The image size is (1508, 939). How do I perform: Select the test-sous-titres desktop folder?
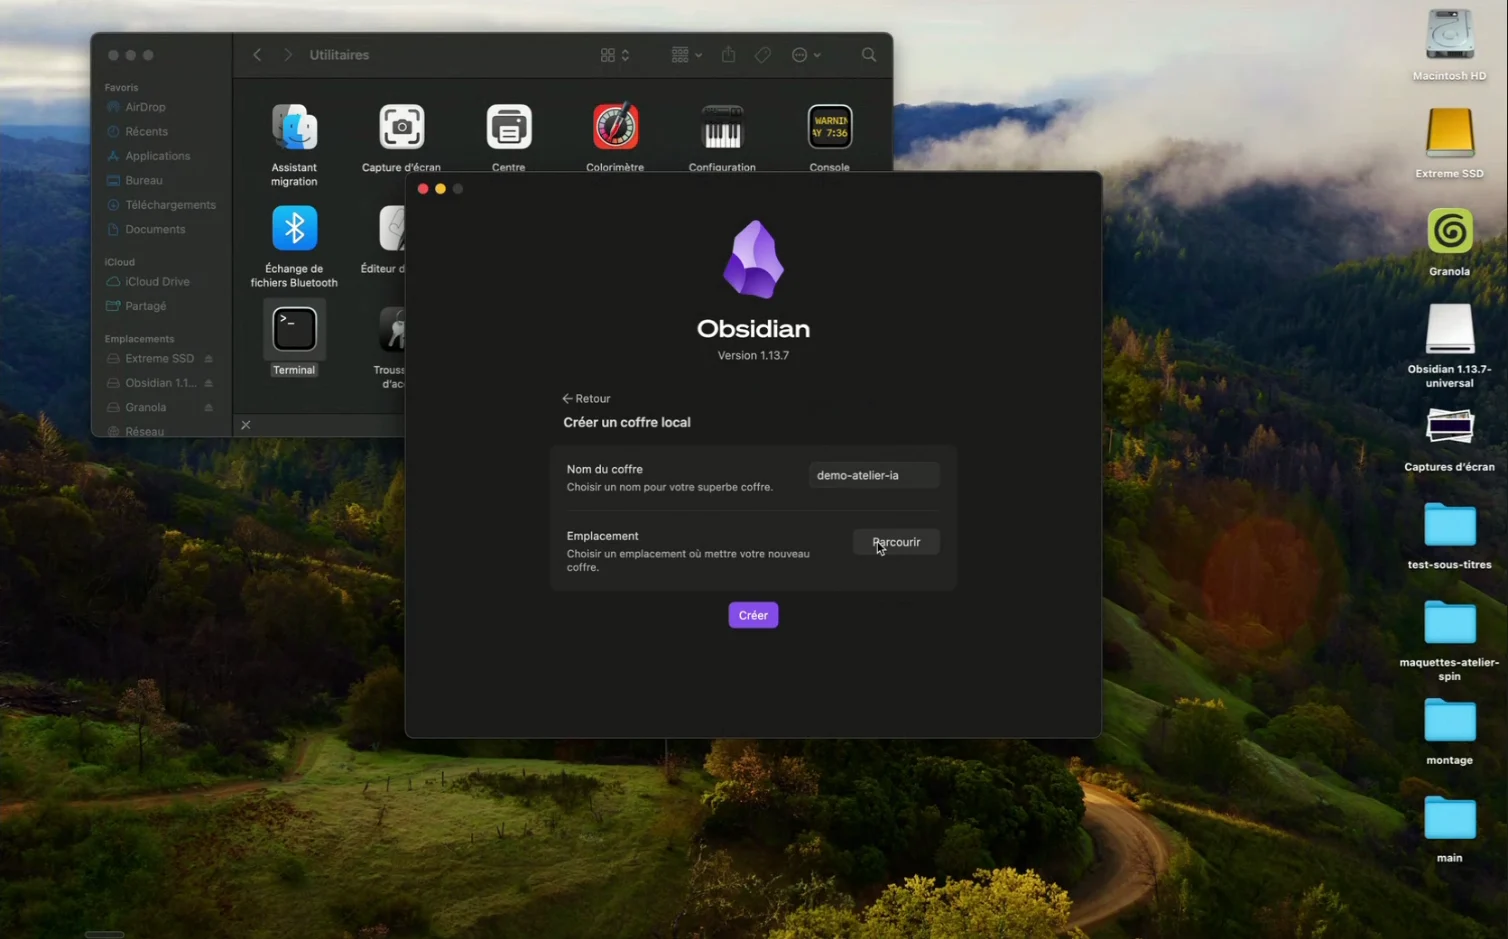click(x=1449, y=525)
